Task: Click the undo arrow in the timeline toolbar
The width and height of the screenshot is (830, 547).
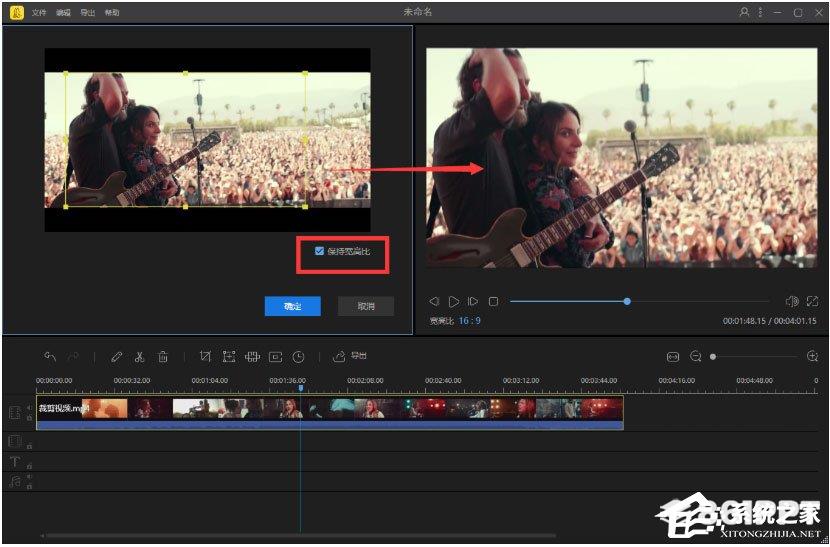Action: click(x=50, y=356)
